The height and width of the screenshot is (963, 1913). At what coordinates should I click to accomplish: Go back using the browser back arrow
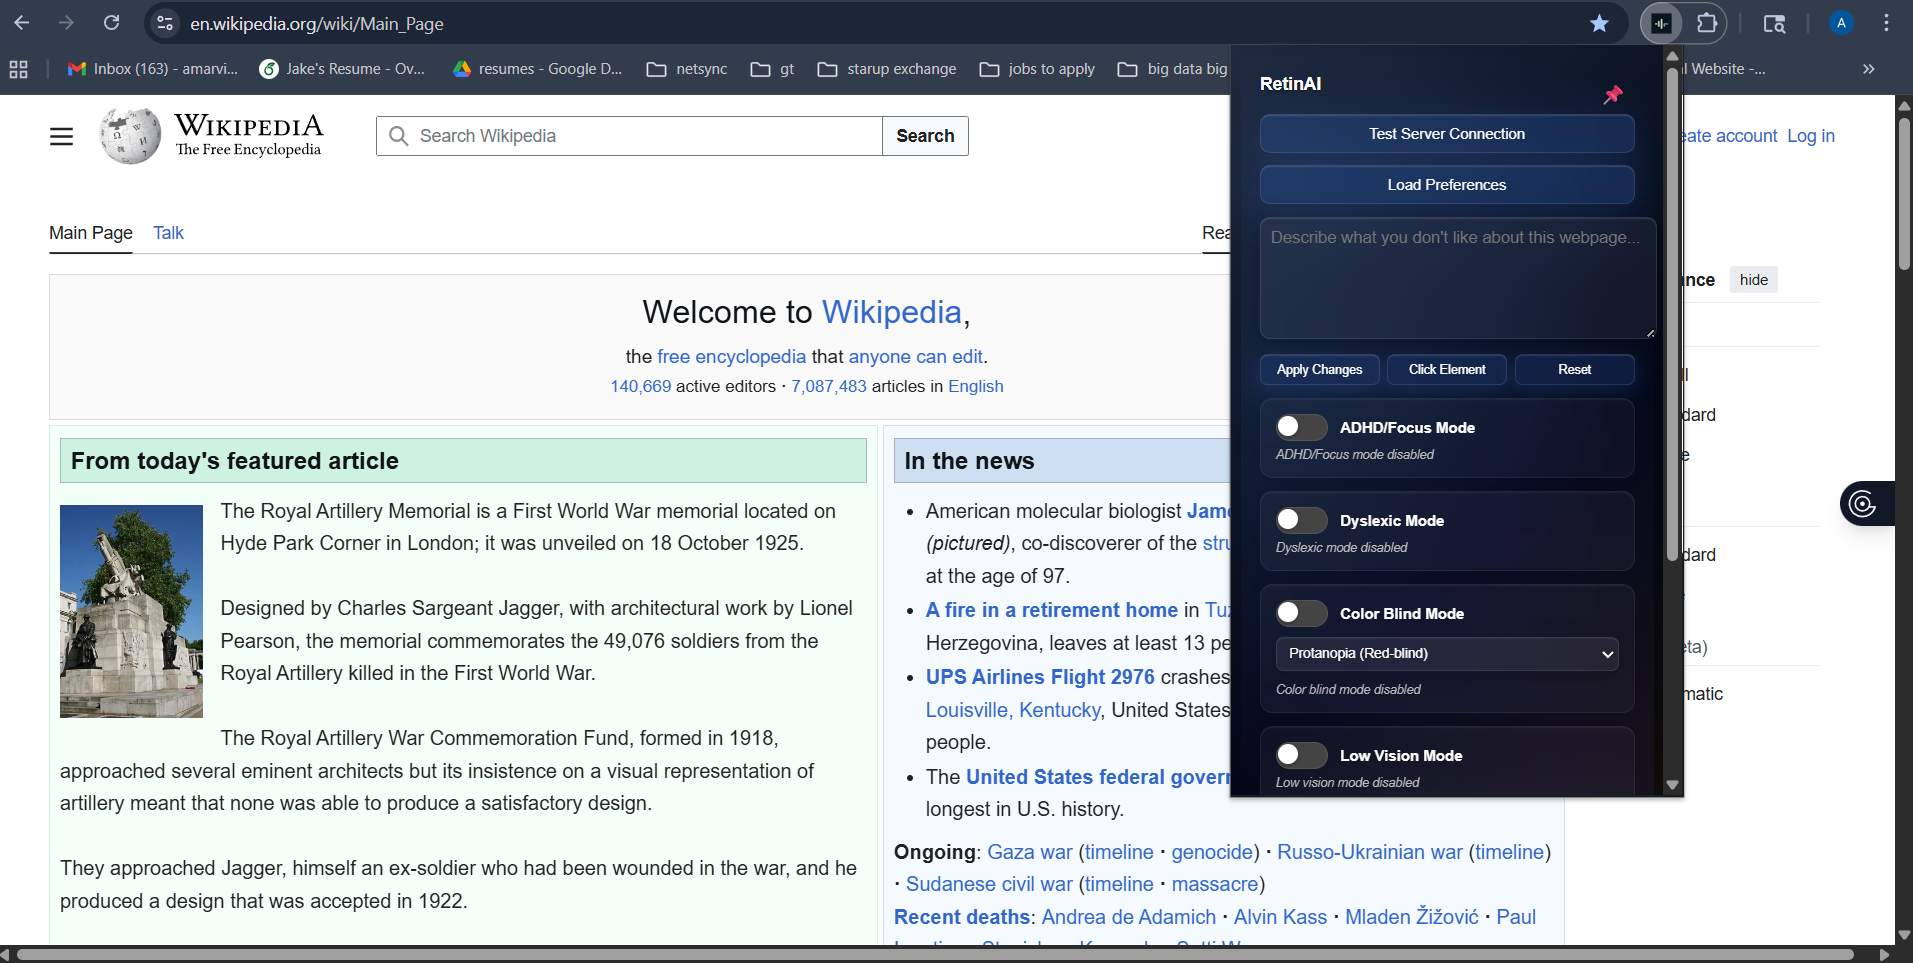[x=22, y=23]
